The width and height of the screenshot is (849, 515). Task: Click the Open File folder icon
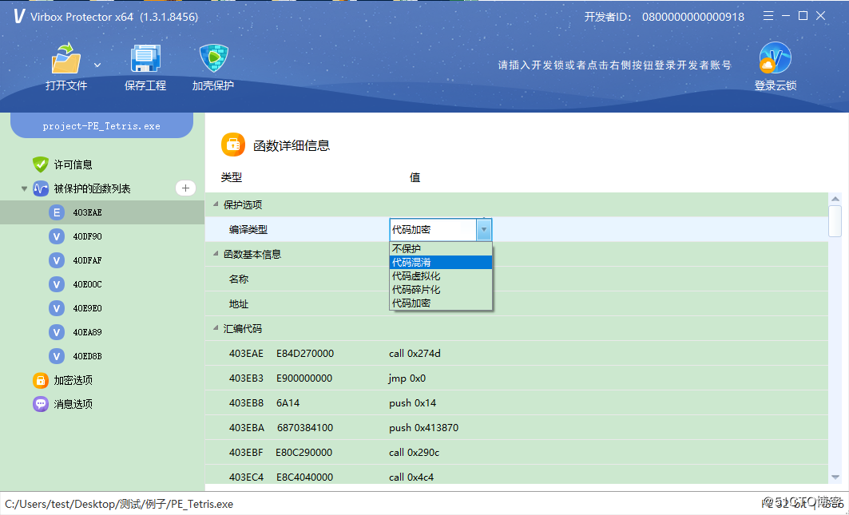click(x=66, y=58)
